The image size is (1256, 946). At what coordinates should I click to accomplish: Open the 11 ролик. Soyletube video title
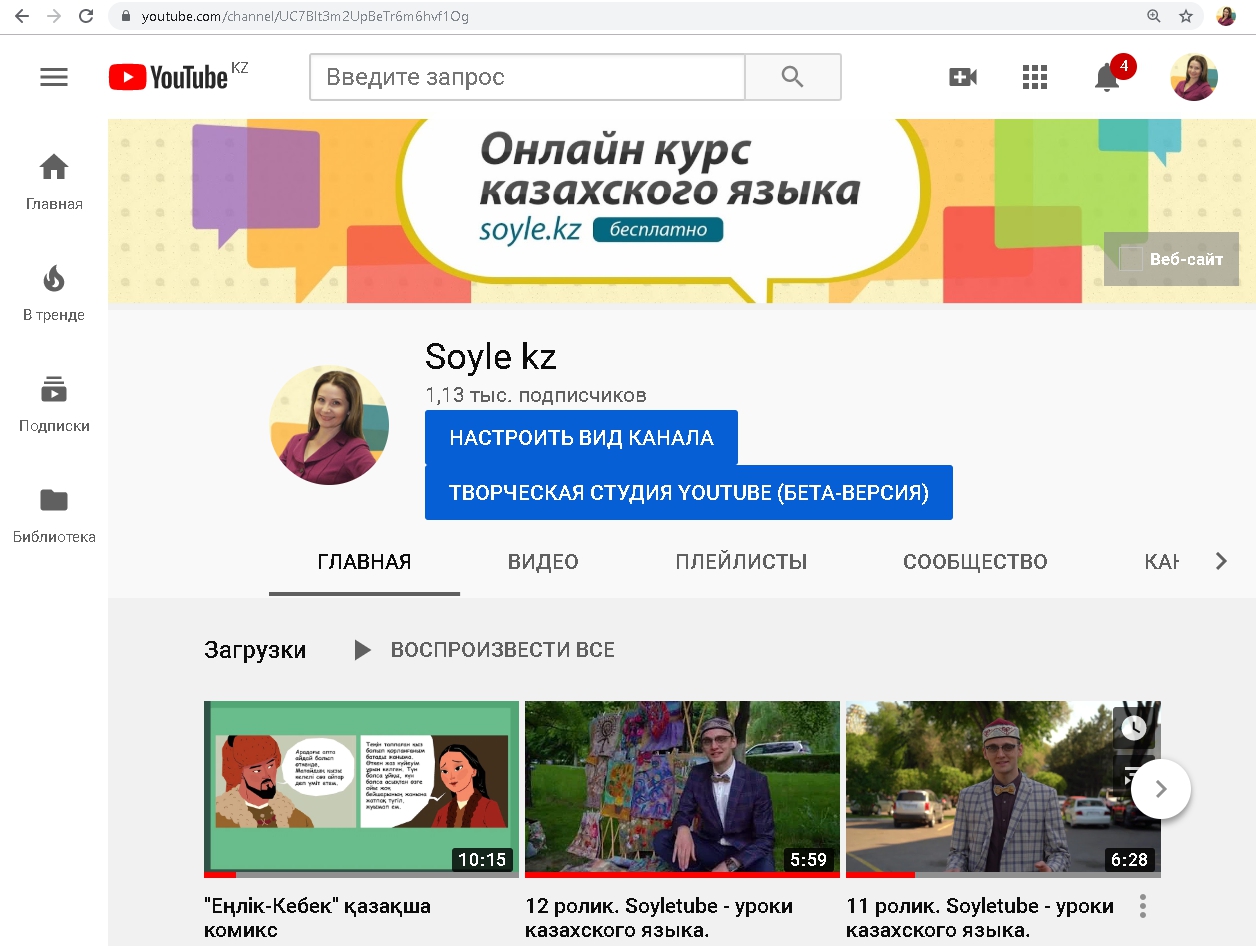point(980,918)
